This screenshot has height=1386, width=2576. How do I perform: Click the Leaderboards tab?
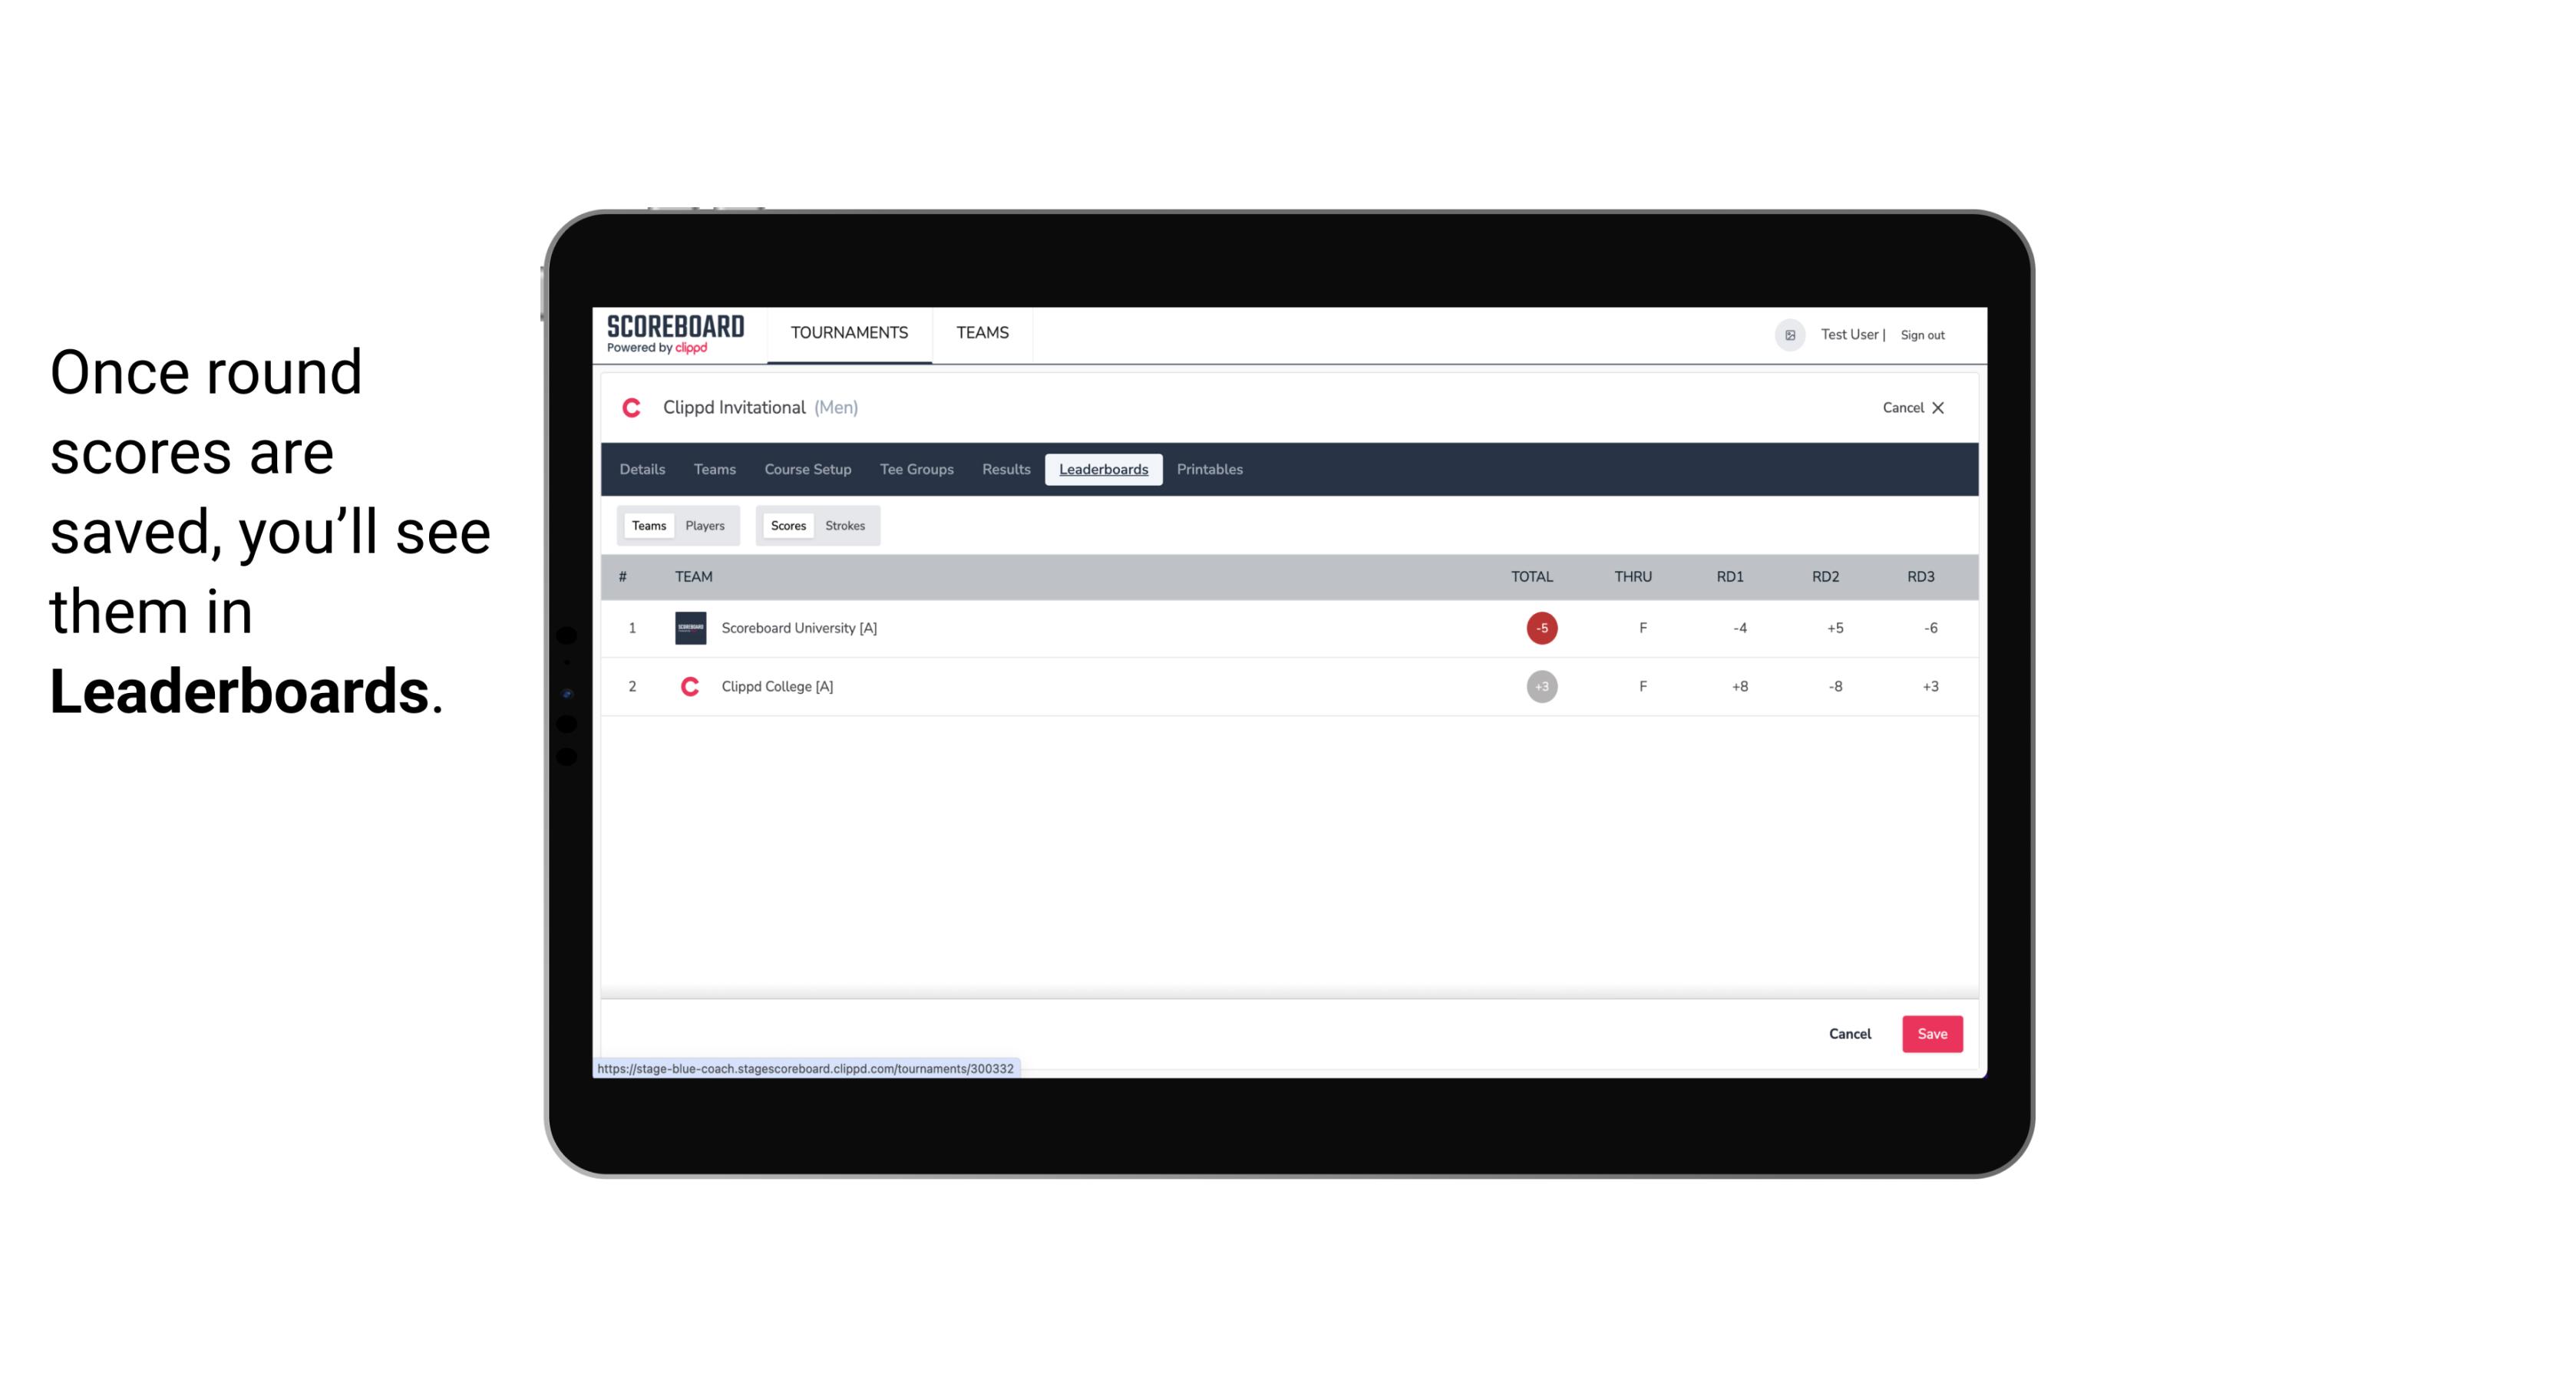pos(1105,470)
